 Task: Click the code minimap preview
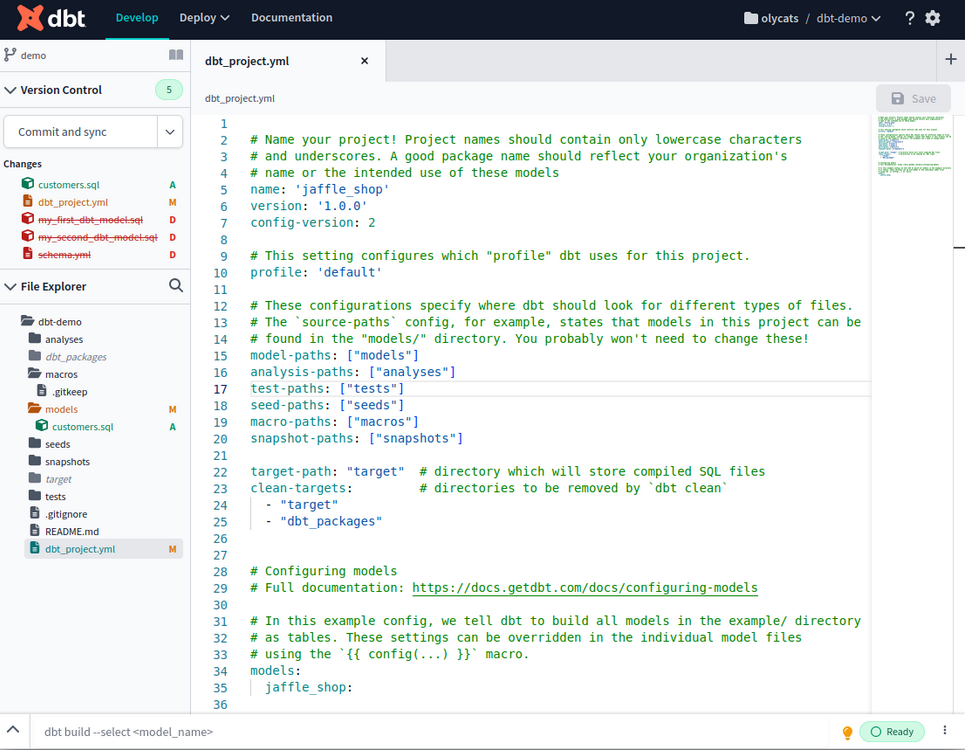[914, 146]
